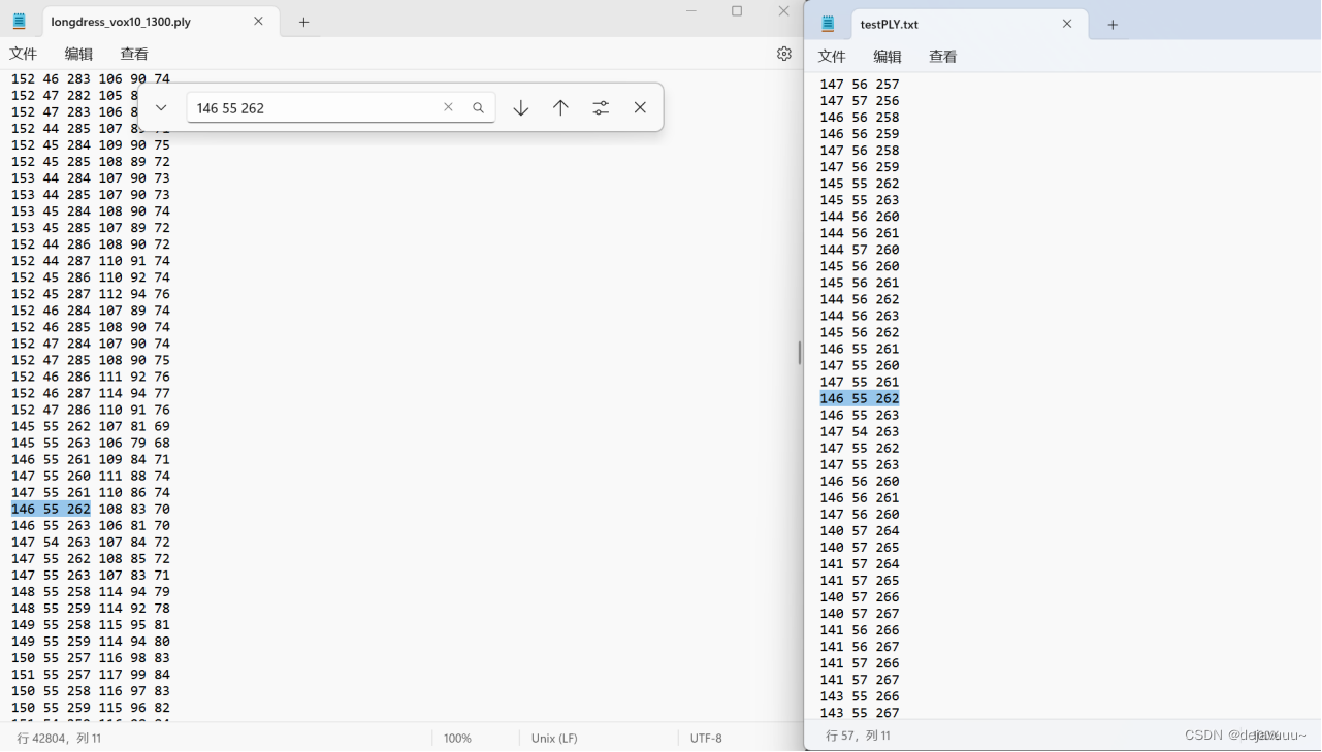
Task: Click the 100% zoom indicator
Action: click(x=457, y=737)
